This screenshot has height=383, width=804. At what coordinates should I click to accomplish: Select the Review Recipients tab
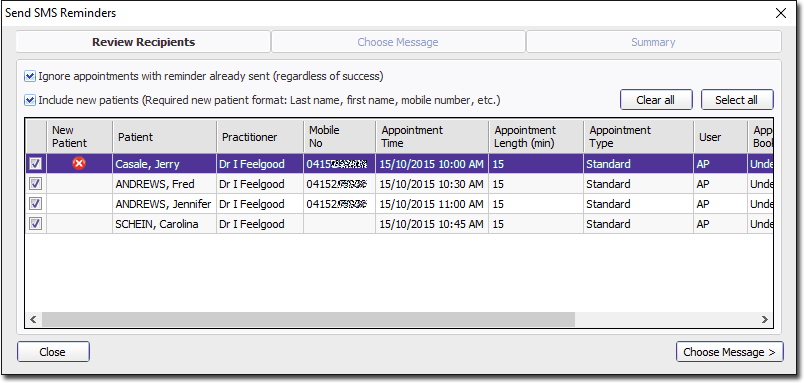[x=144, y=42]
